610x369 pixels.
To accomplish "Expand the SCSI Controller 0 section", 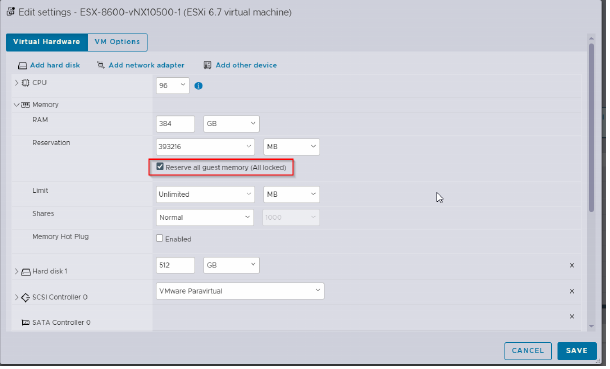I will click(x=16, y=297).
